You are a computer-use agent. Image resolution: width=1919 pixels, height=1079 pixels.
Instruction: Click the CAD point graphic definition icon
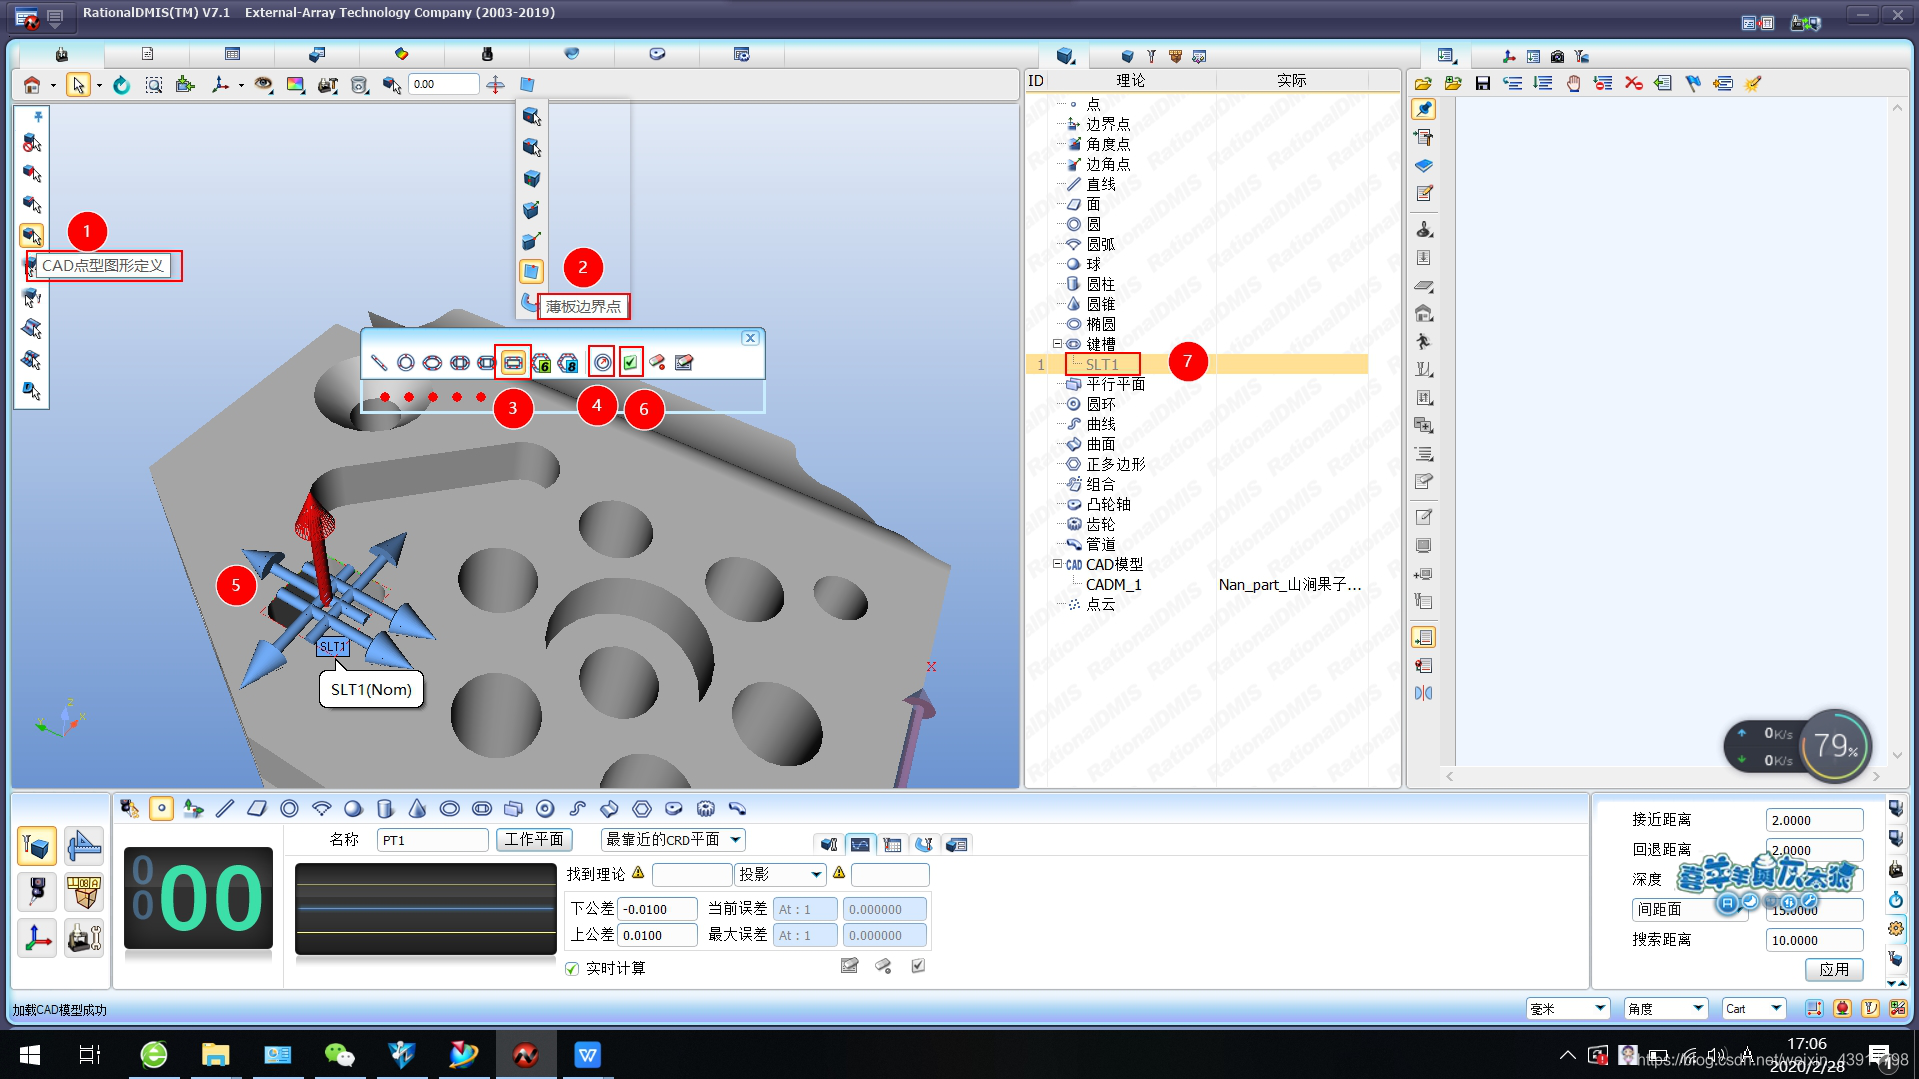coord(32,235)
